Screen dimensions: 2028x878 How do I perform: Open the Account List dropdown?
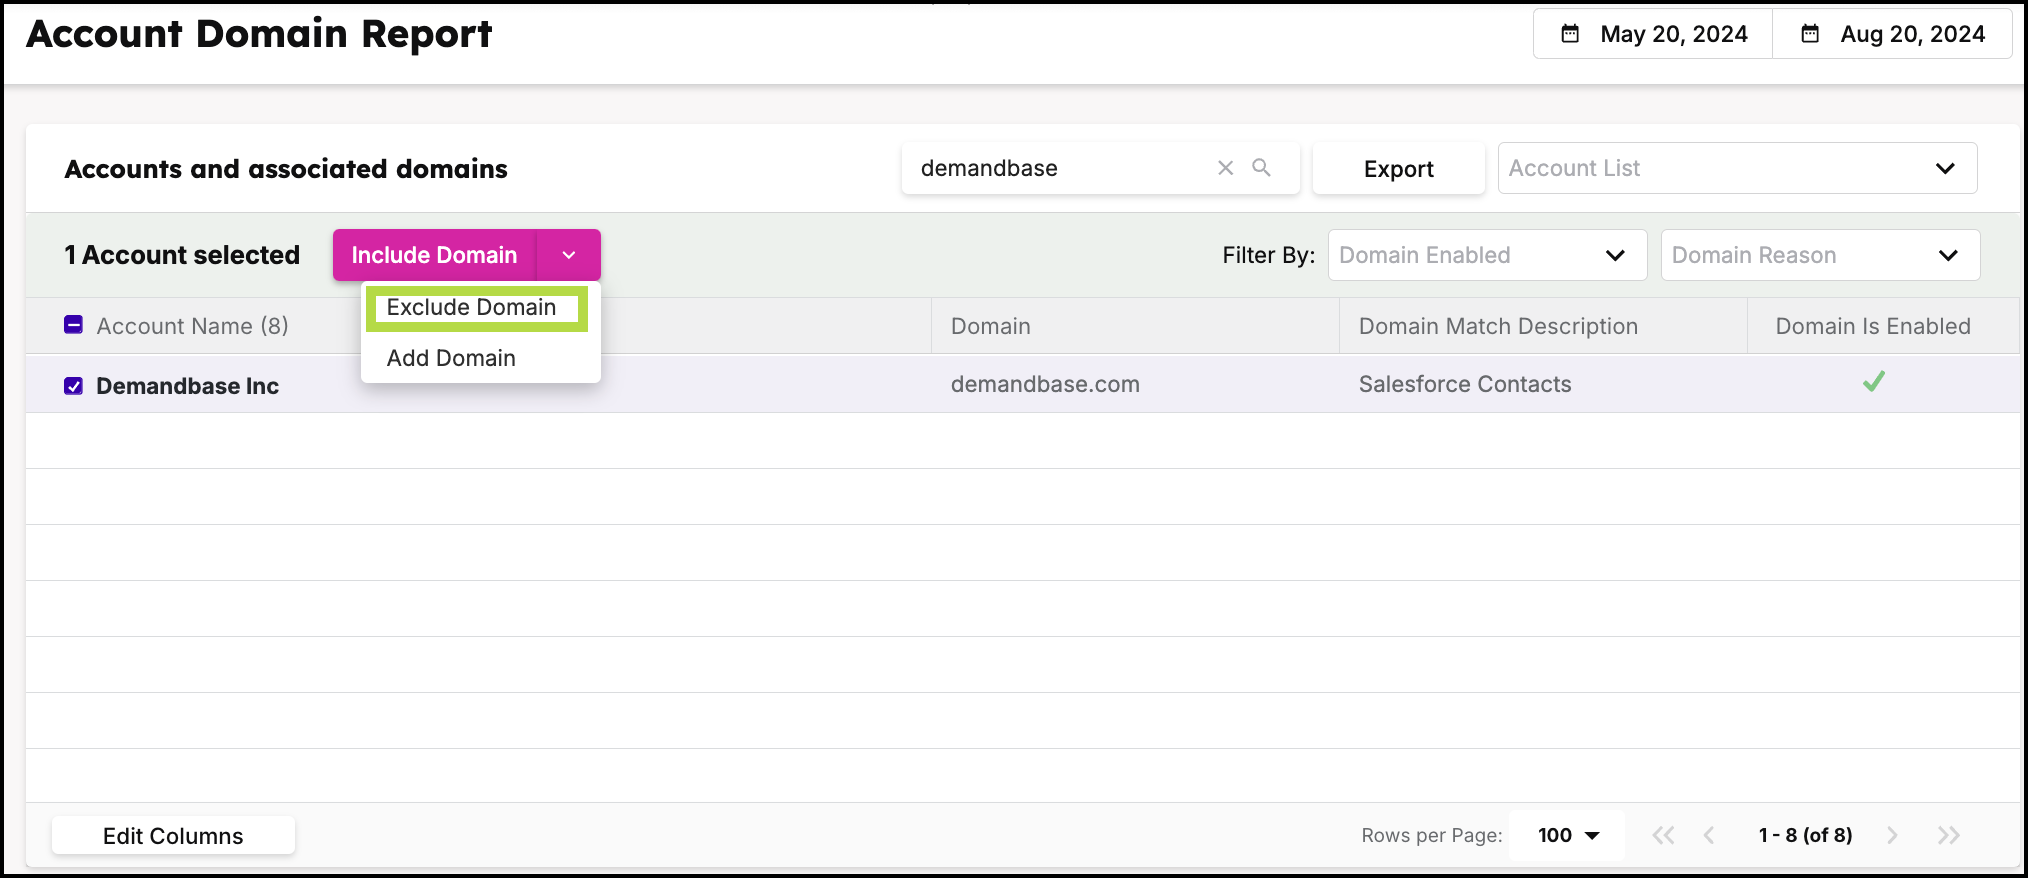pyautogui.click(x=1737, y=168)
